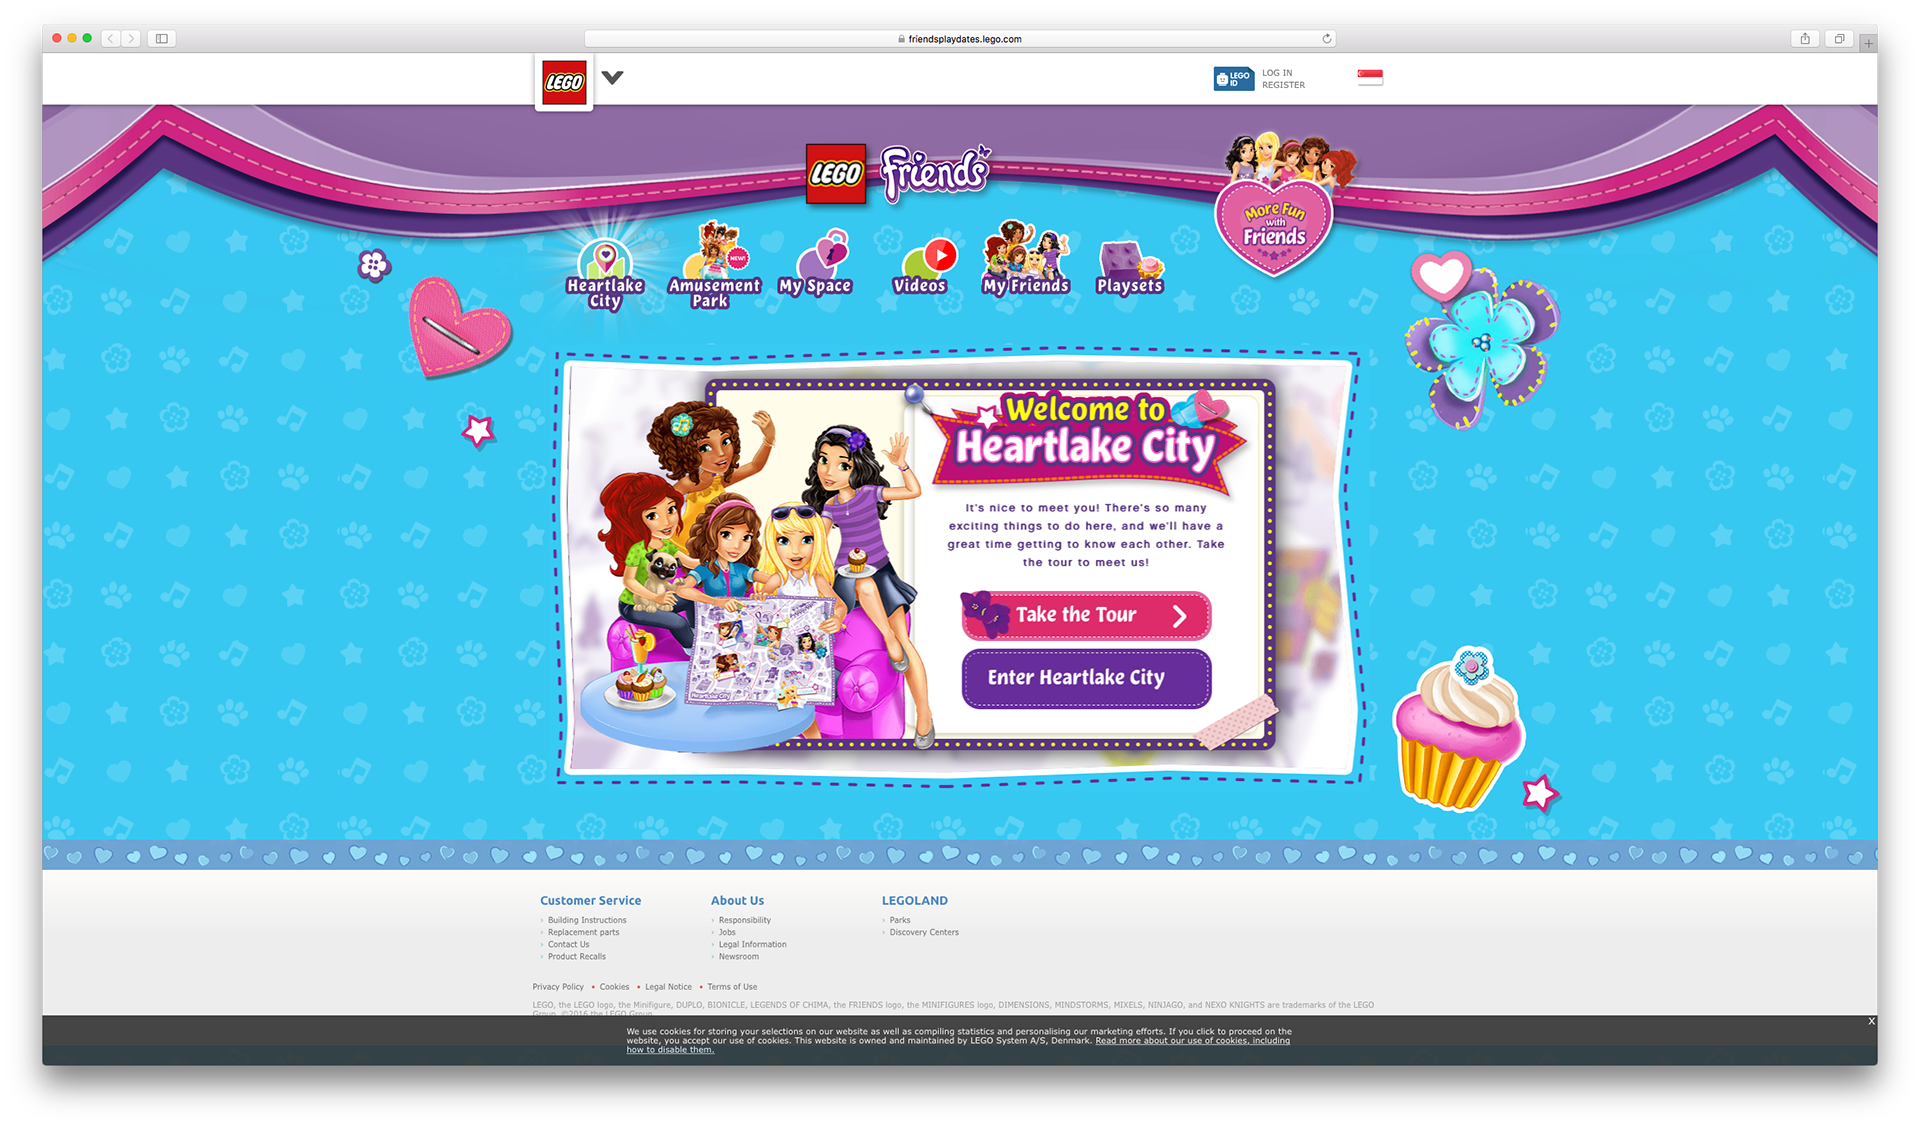Screen dimensions: 1920x1126
Task: Open the Responsibility footer link
Action: [x=744, y=920]
